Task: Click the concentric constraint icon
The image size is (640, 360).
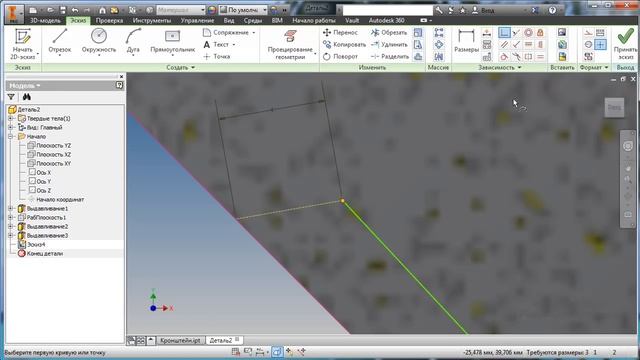Action: click(528, 32)
